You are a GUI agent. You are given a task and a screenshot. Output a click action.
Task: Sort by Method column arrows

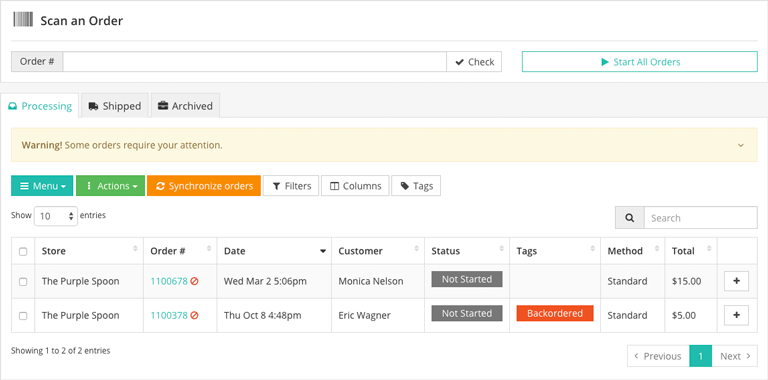[657, 249]
